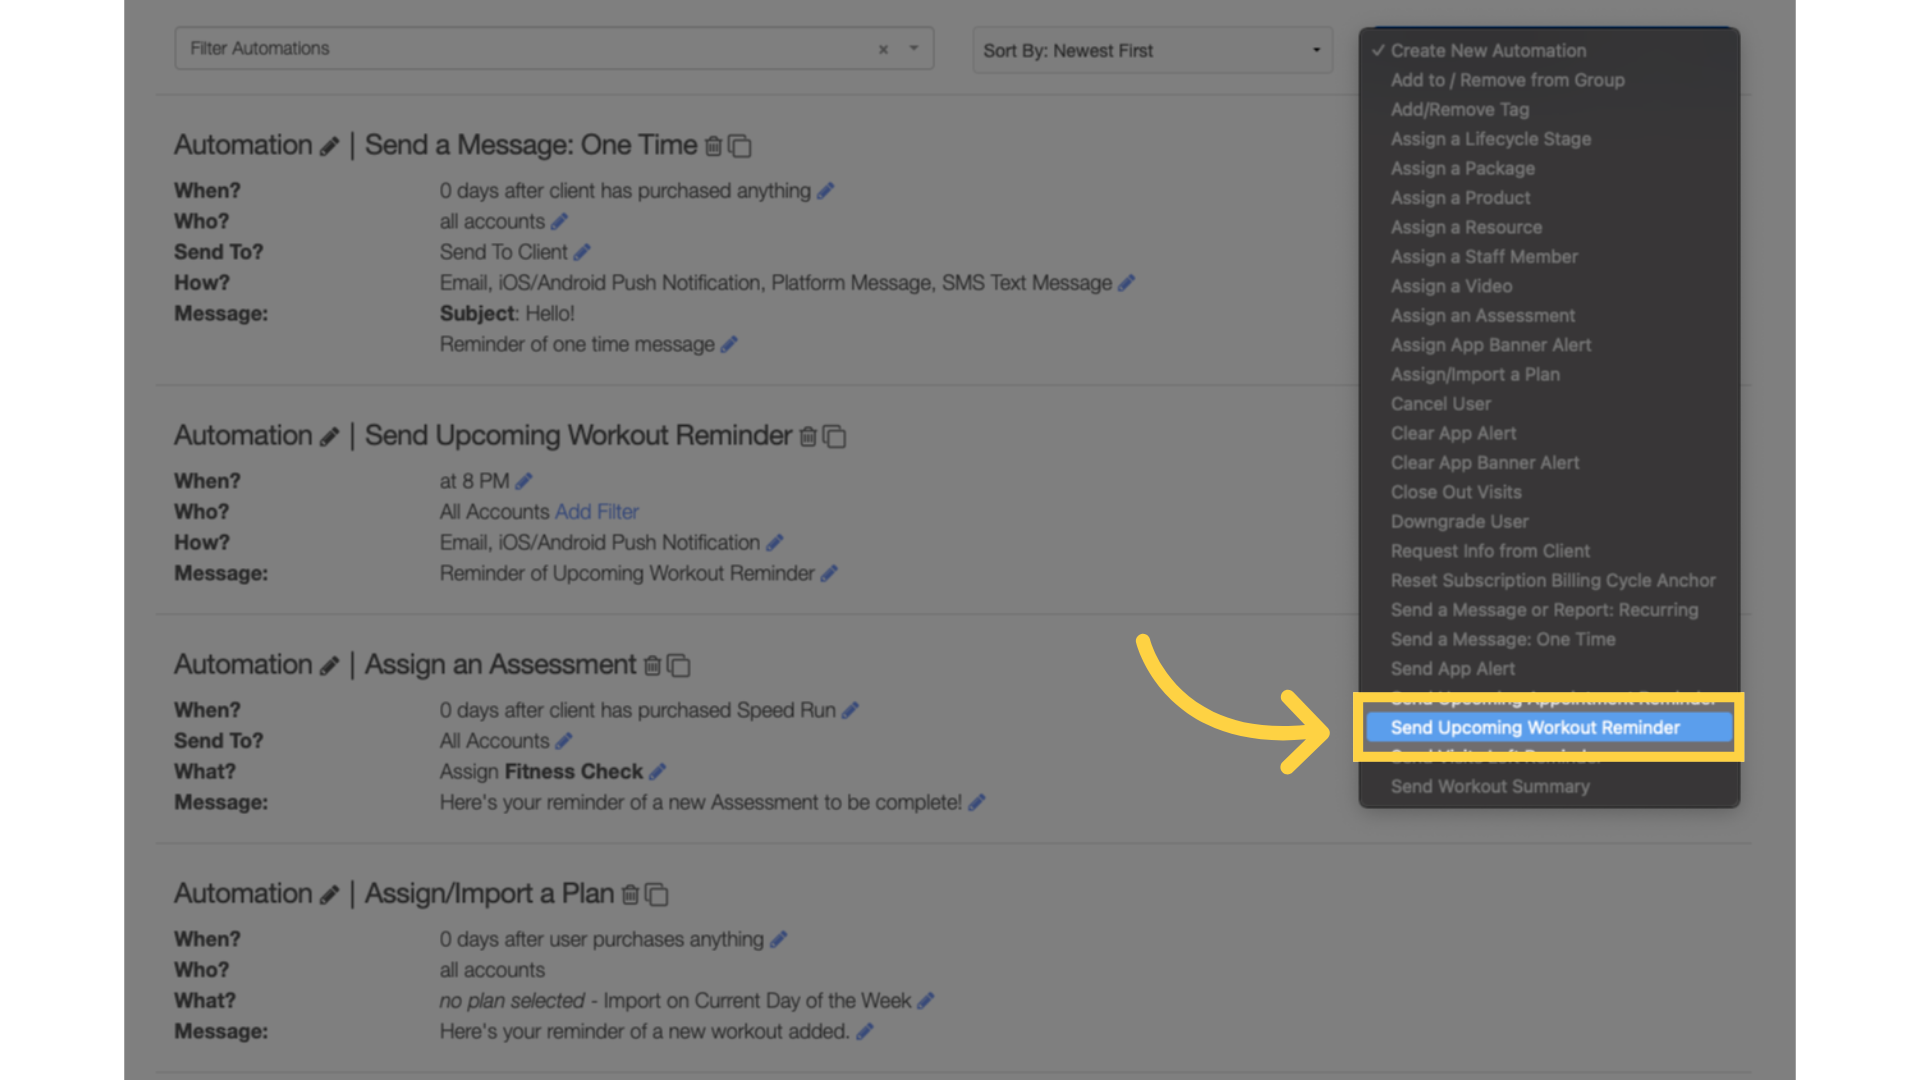Viewport: 1920px width, 1080px height.
Task: Select Send App Alert
Action: pyautogui.click(x=1549, y=669)
